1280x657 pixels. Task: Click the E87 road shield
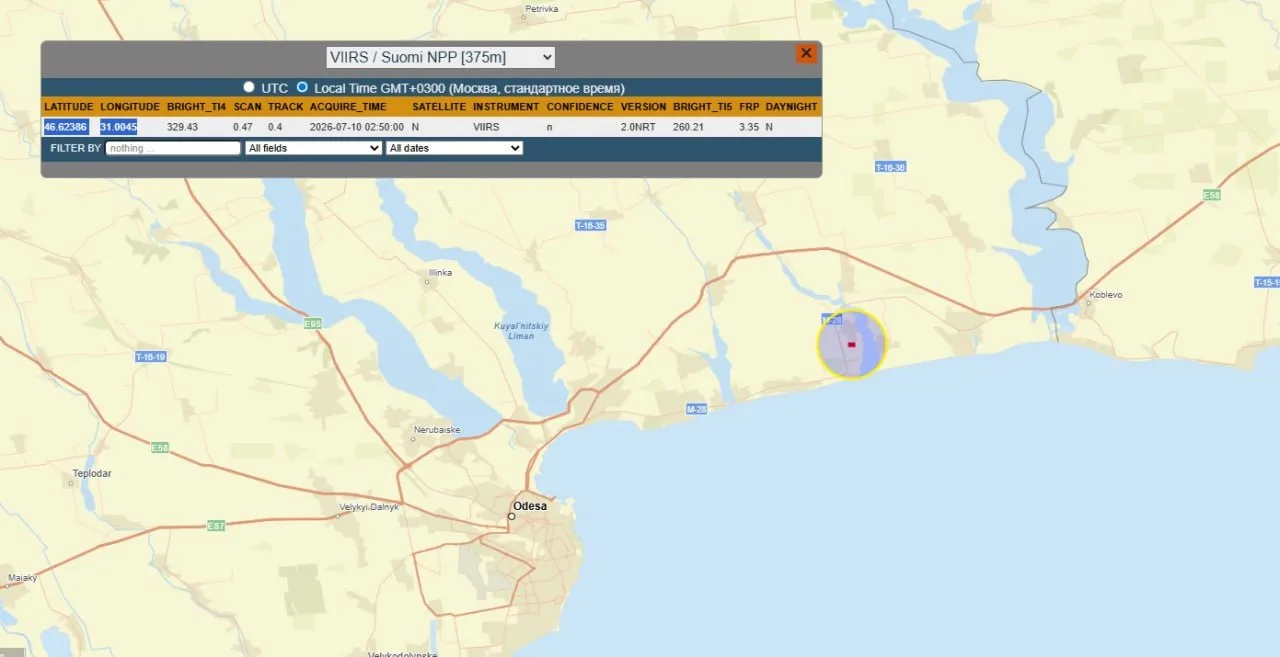216,526
